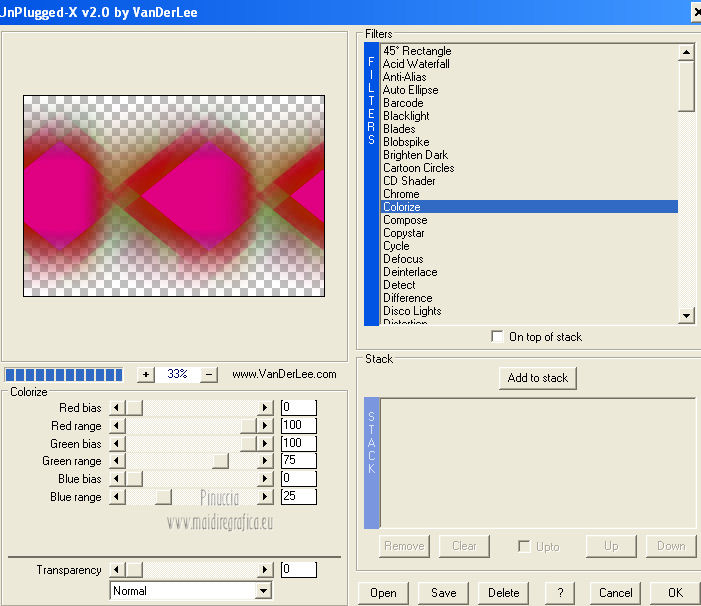Click the Red bias value field
Screen dimensions: 701x606
299,408
